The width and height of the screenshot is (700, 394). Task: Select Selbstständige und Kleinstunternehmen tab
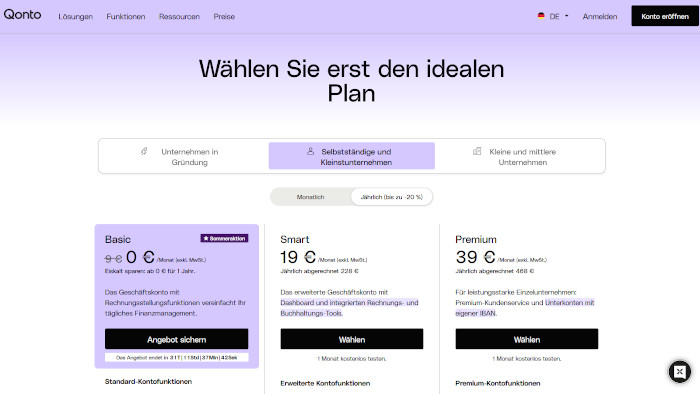pyautogui.click(x=352, y=156)
